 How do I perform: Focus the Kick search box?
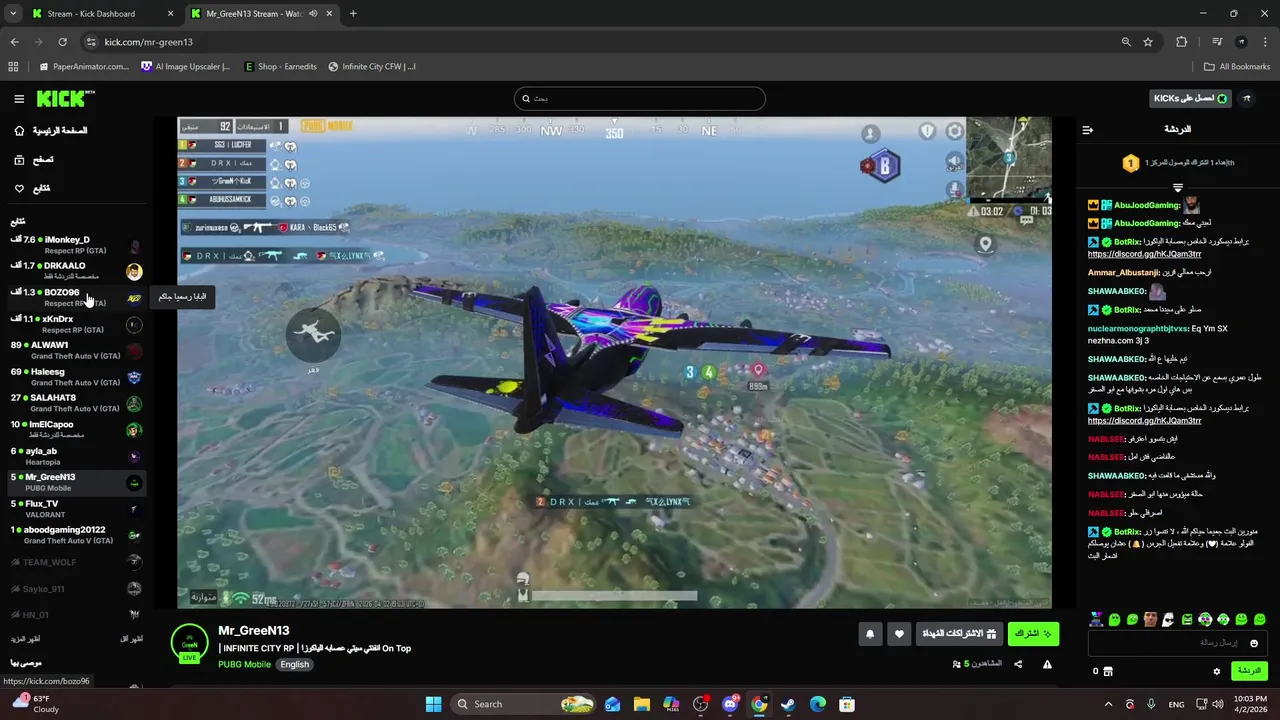point(640,98)
